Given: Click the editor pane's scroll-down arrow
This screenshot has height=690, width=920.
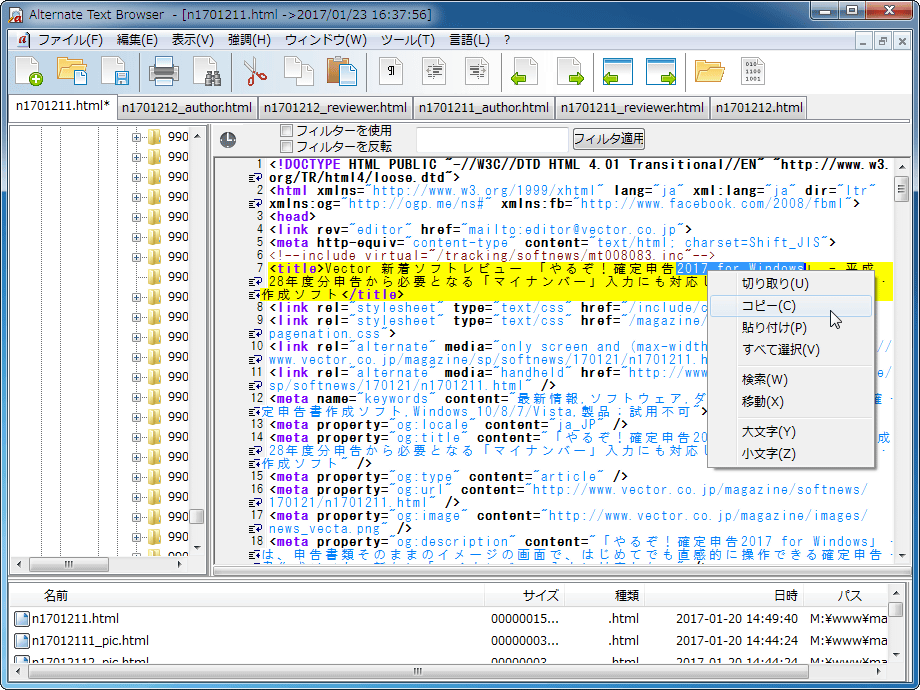Looking at the screenshot, I should point(901,555).
